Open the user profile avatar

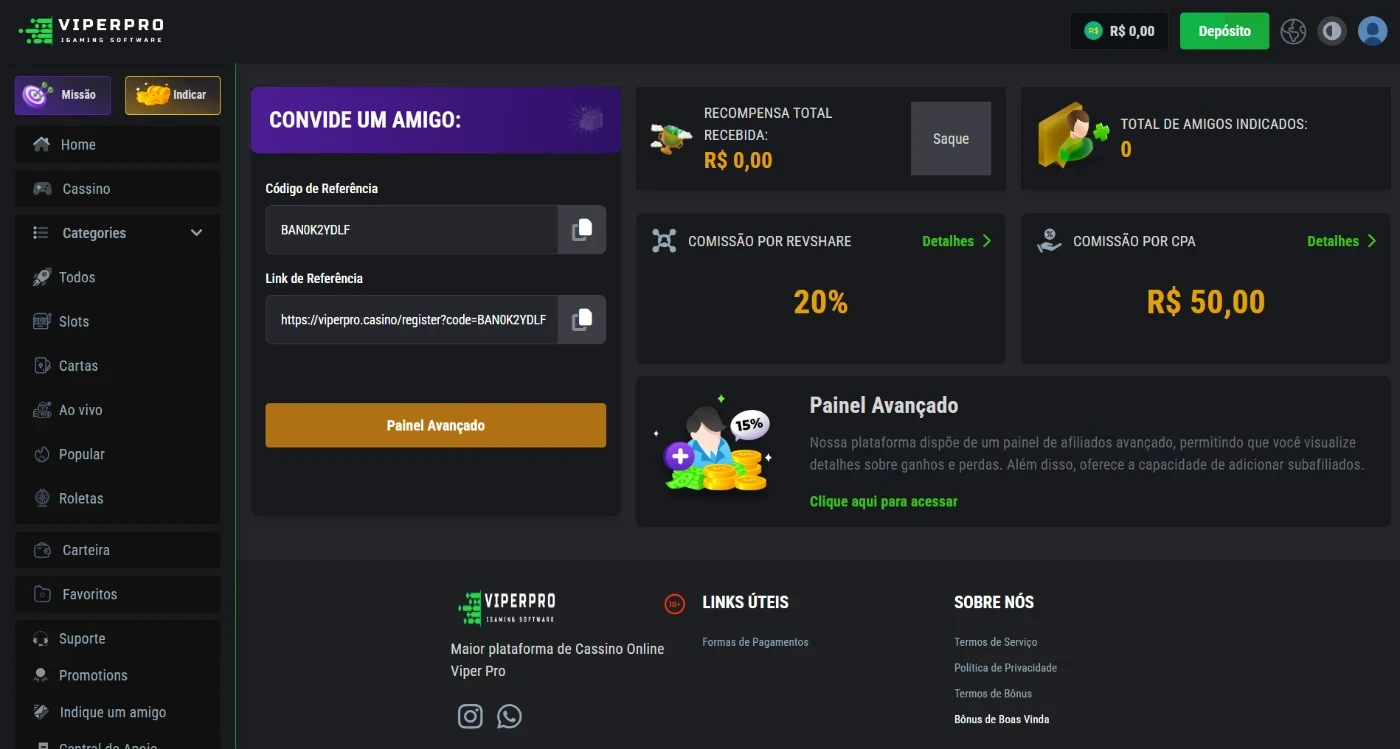click(x=1372, y=31)
